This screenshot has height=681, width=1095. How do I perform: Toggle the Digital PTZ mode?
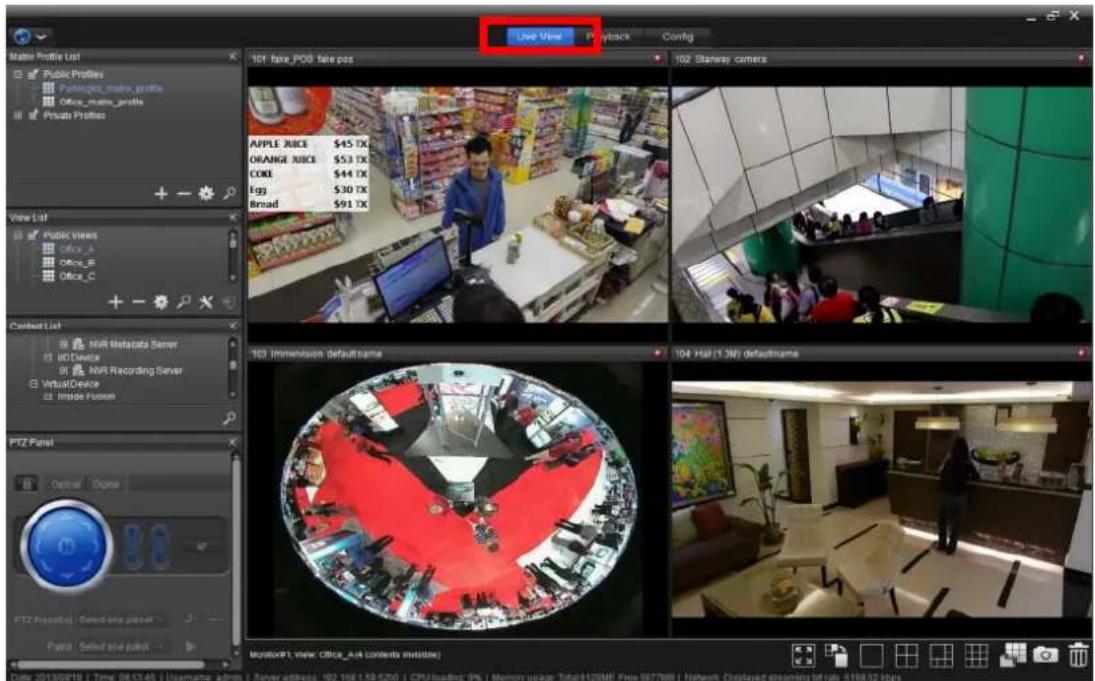105,484
